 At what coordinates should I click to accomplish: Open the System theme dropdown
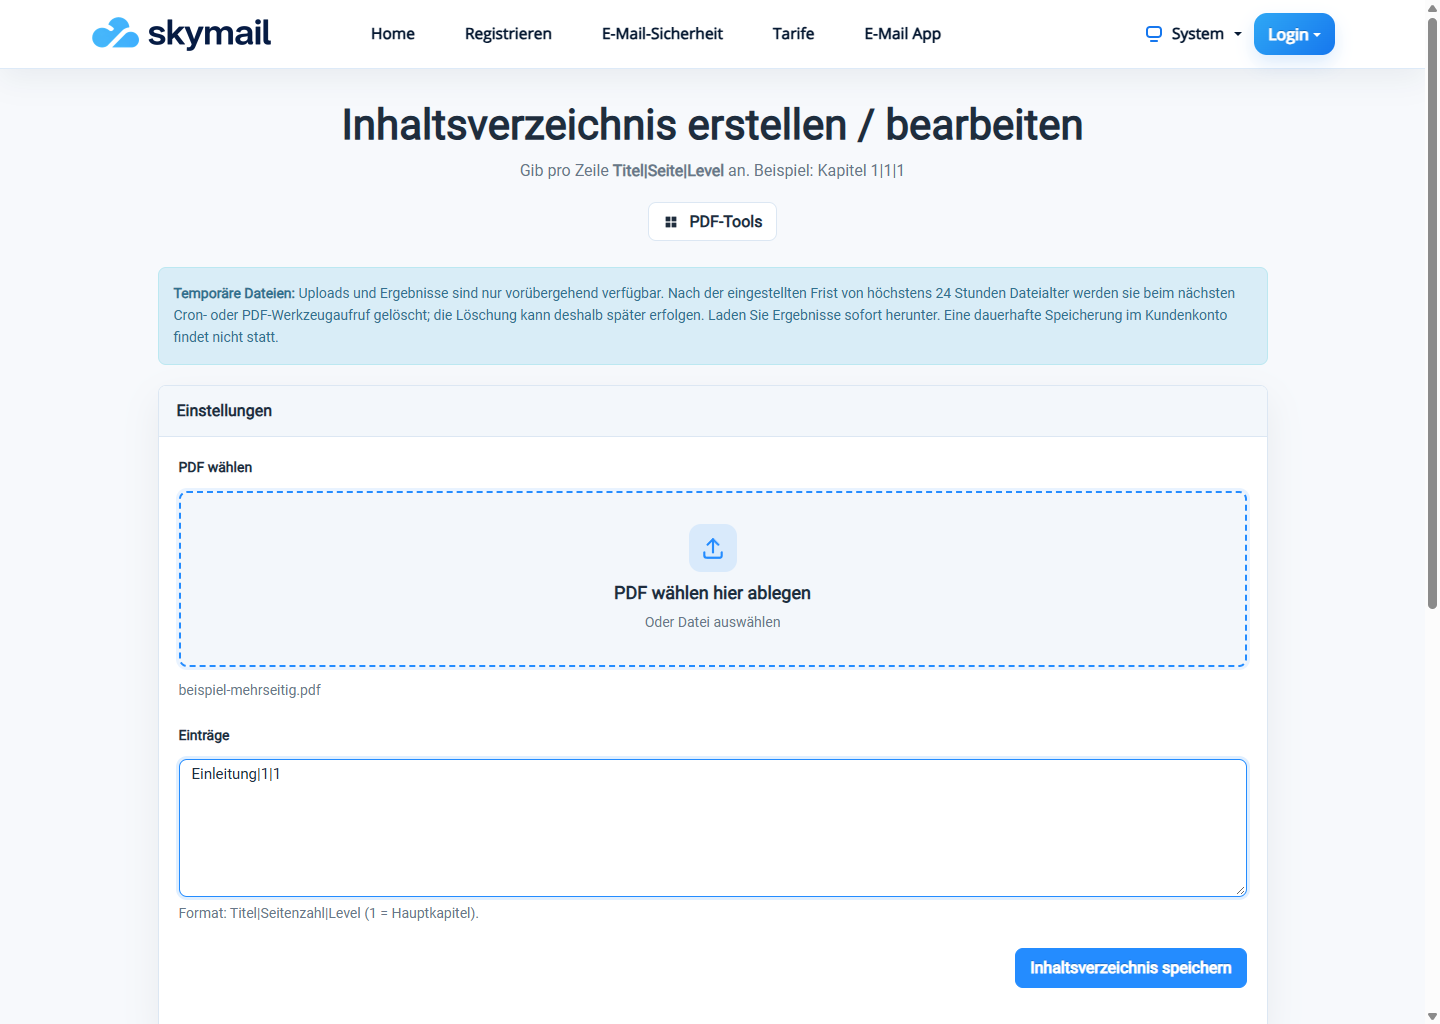pos(1194,34)
